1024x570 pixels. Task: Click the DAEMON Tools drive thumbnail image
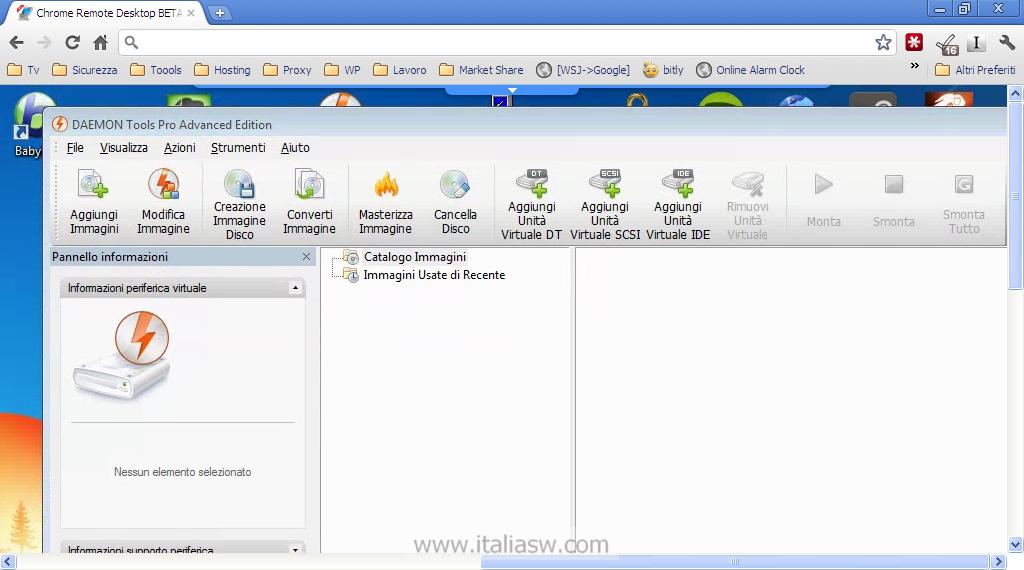(x=123, y=355)
